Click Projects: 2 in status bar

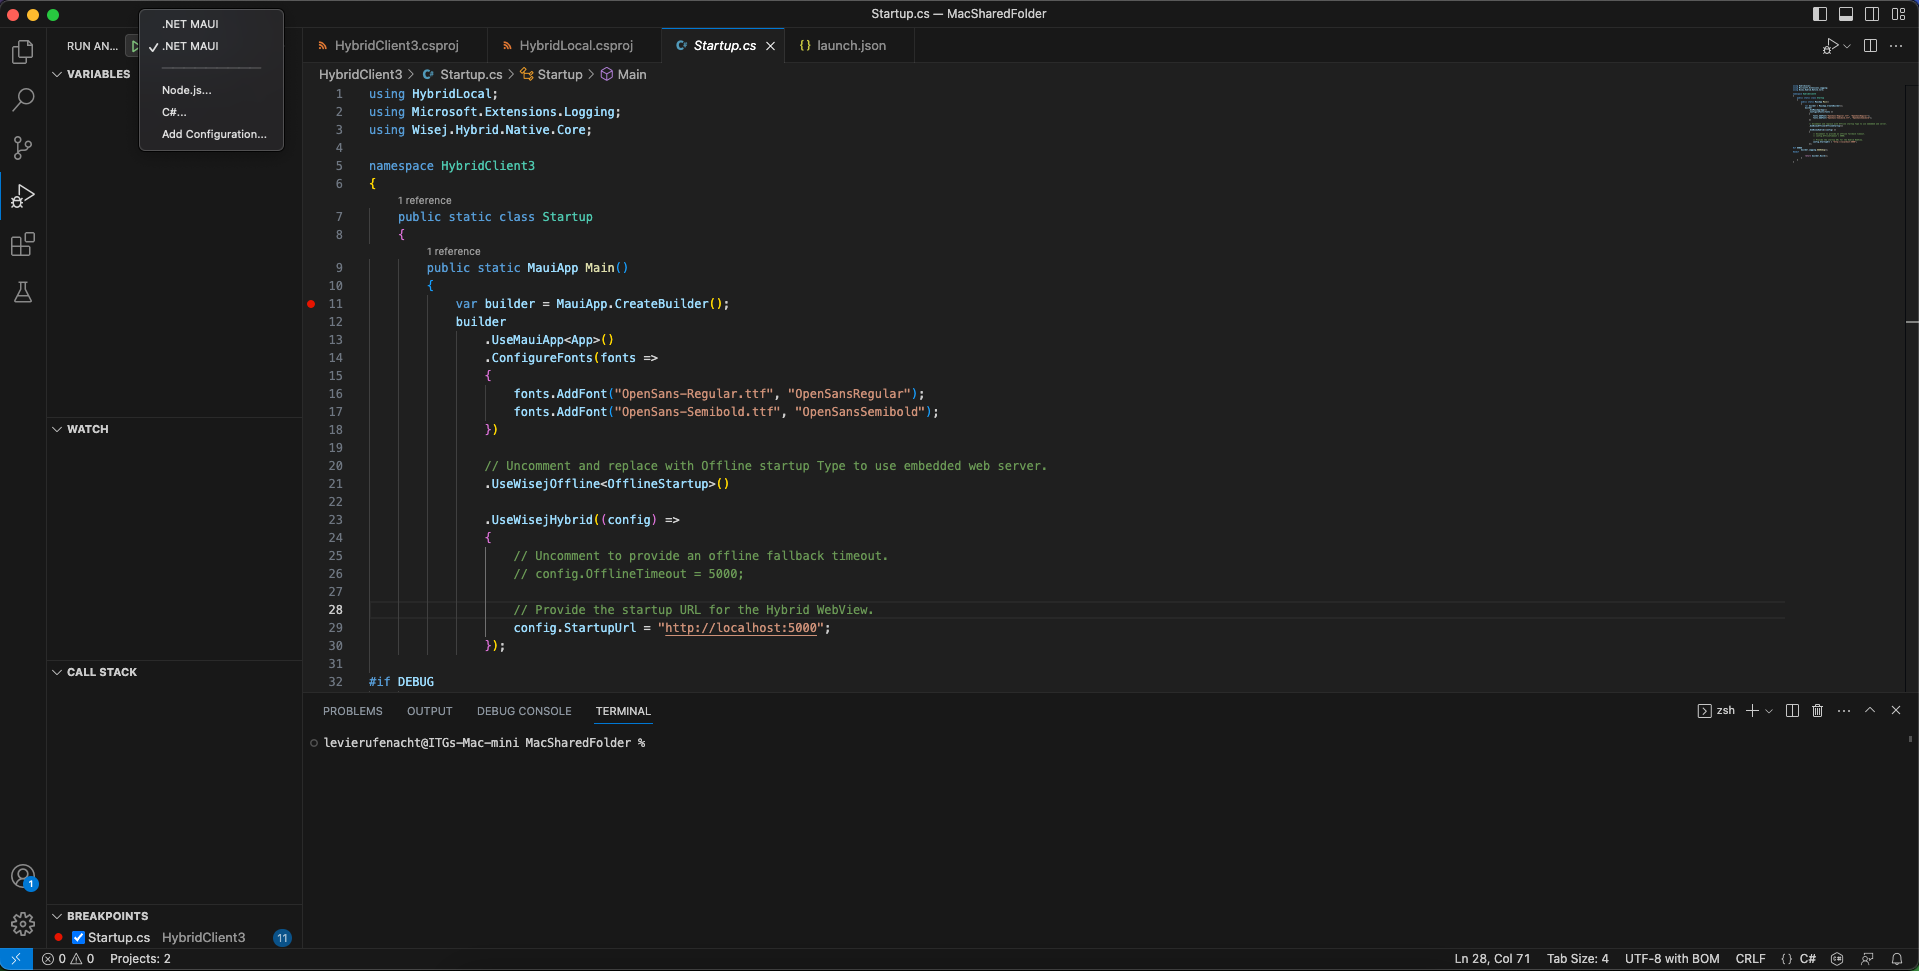[x=140, y=959]
